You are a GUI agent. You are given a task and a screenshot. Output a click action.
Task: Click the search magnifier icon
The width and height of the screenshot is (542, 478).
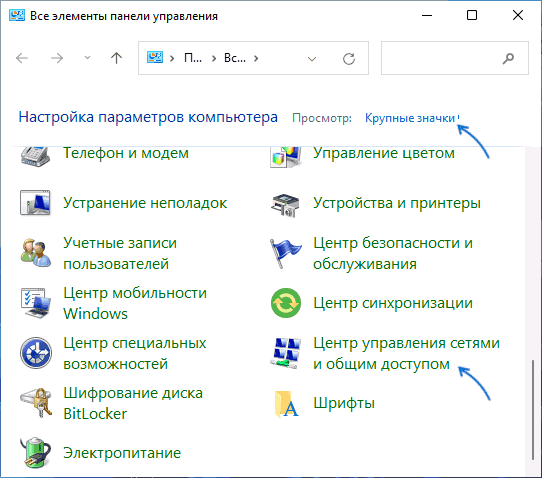coord(508,58)
